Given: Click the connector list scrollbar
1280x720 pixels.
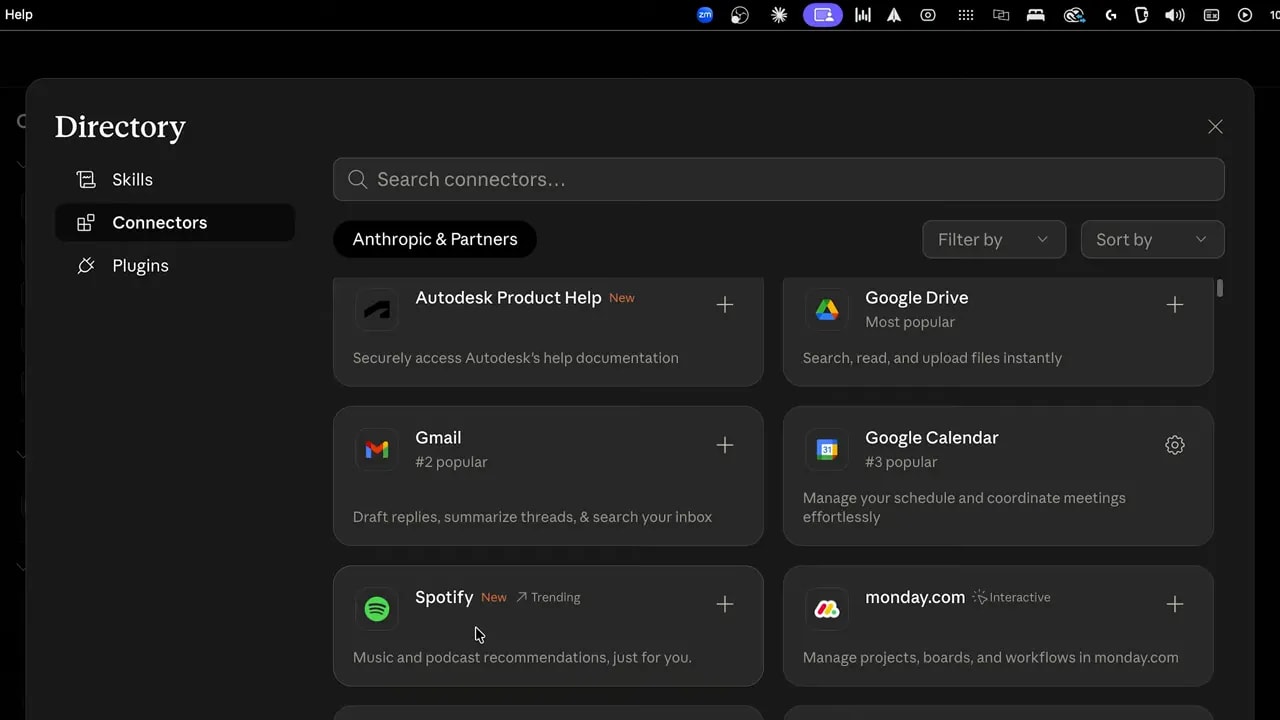Looking at the screenshot, I should 1220,289.
